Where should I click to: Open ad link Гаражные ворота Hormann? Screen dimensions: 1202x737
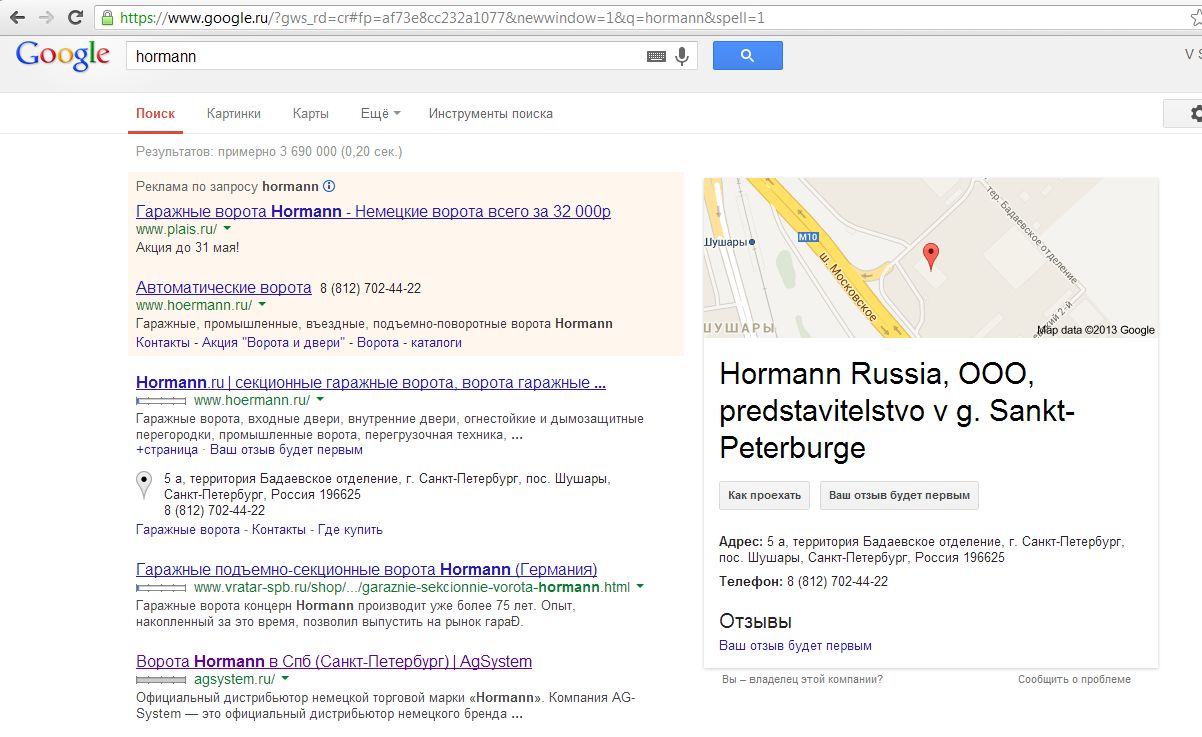pyautogui.click(x=373, y=211)
